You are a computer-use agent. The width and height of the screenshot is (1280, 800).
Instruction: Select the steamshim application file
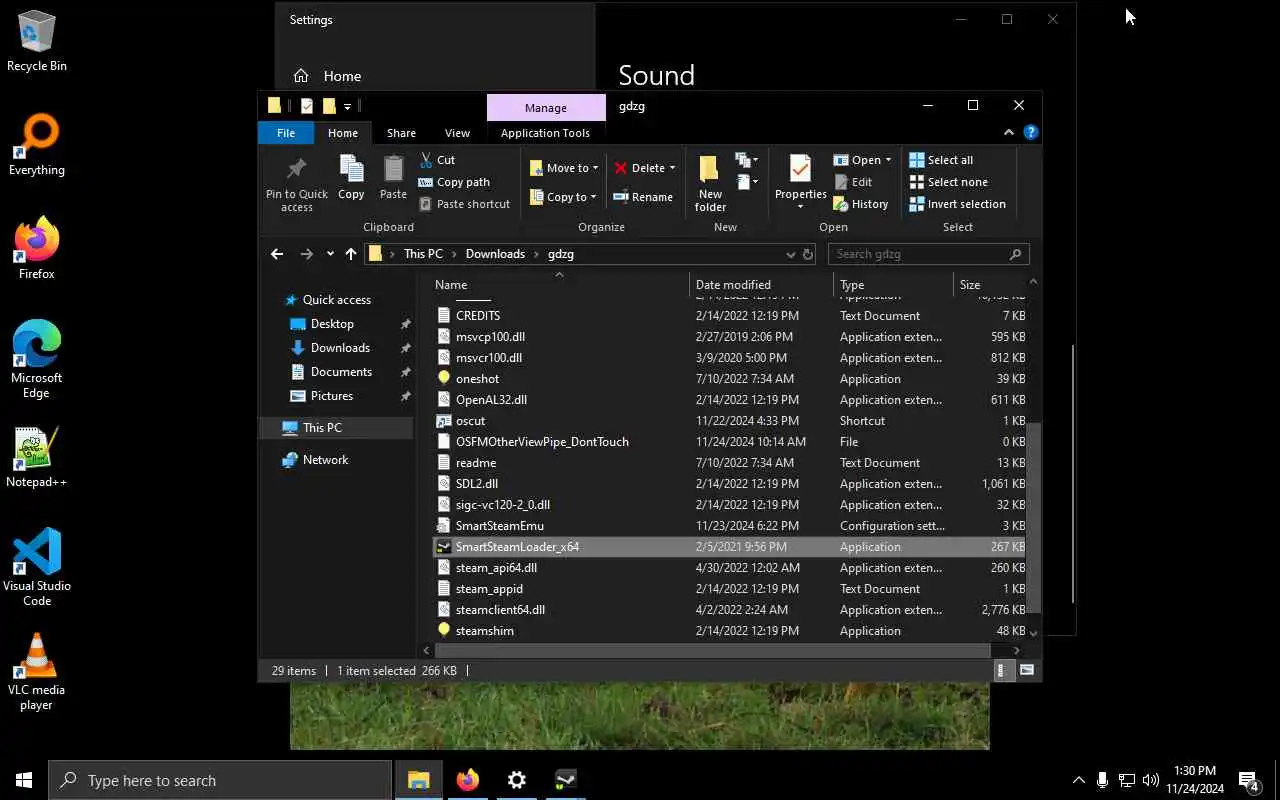point(730,631)
